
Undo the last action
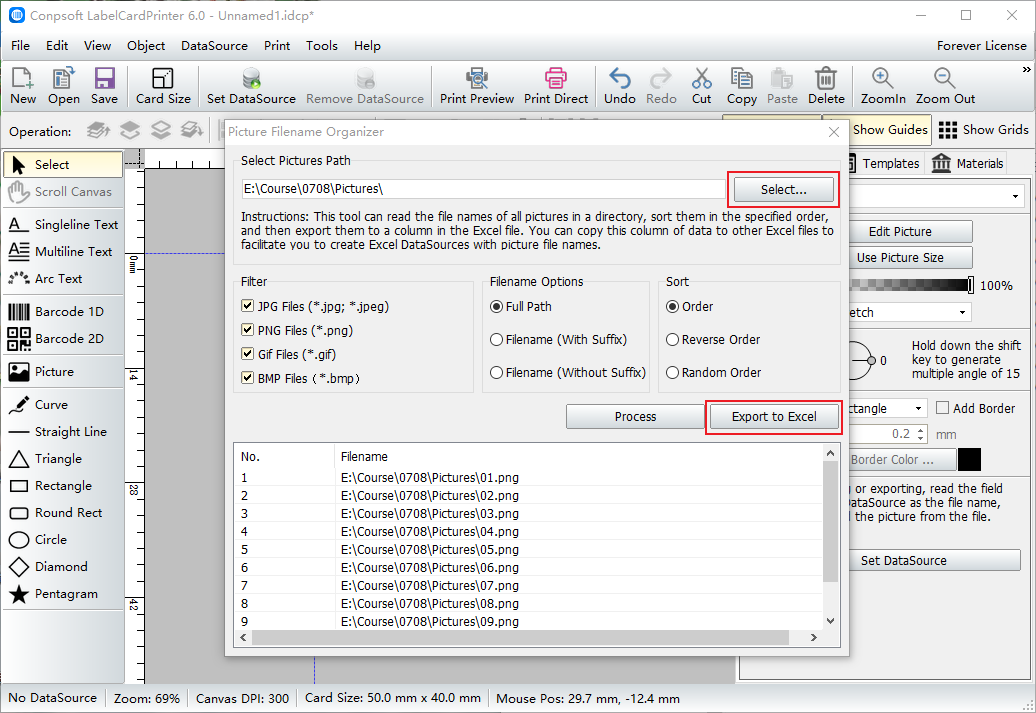pyautogui.click(x=620, y=86)
